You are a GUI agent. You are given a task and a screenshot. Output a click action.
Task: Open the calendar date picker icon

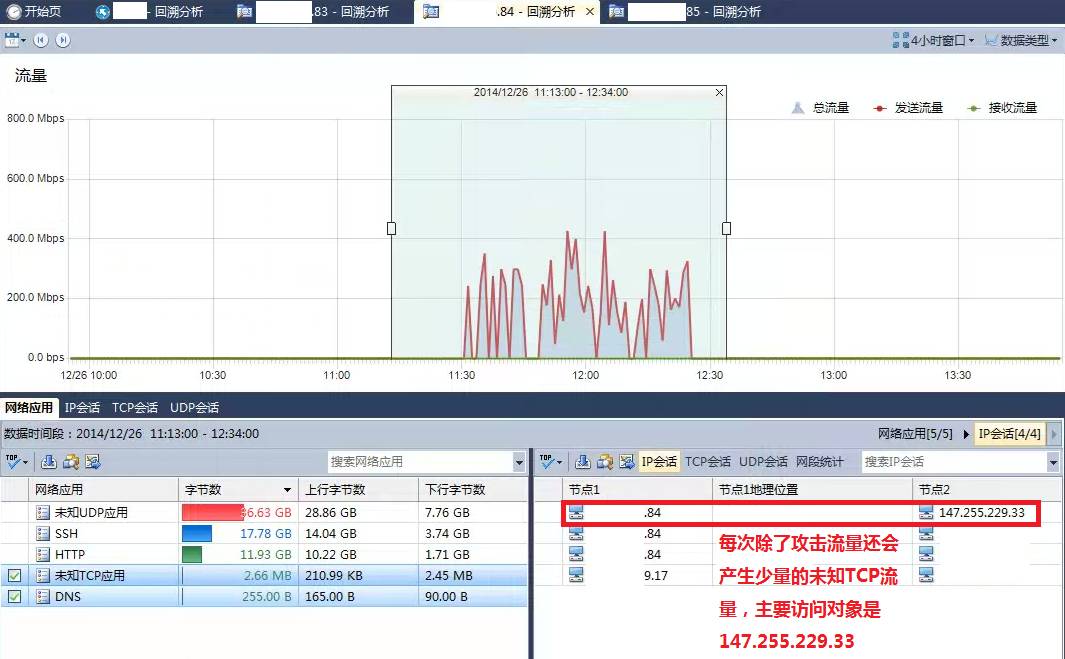pyautogui.click(x=12, y=41)
